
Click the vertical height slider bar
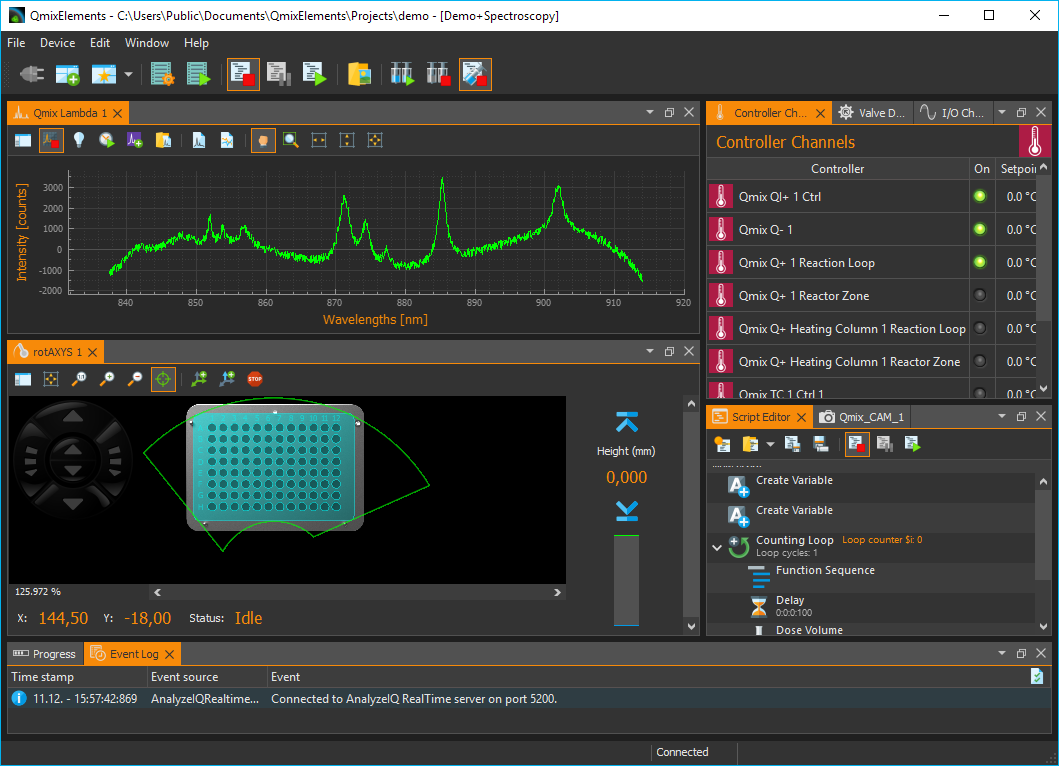(x=625, y=580)
